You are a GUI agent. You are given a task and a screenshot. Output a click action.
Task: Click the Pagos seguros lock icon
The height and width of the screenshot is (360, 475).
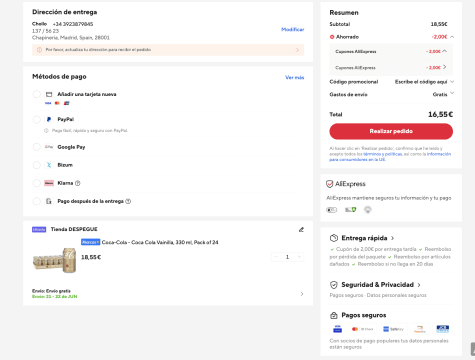click(334, 315)
